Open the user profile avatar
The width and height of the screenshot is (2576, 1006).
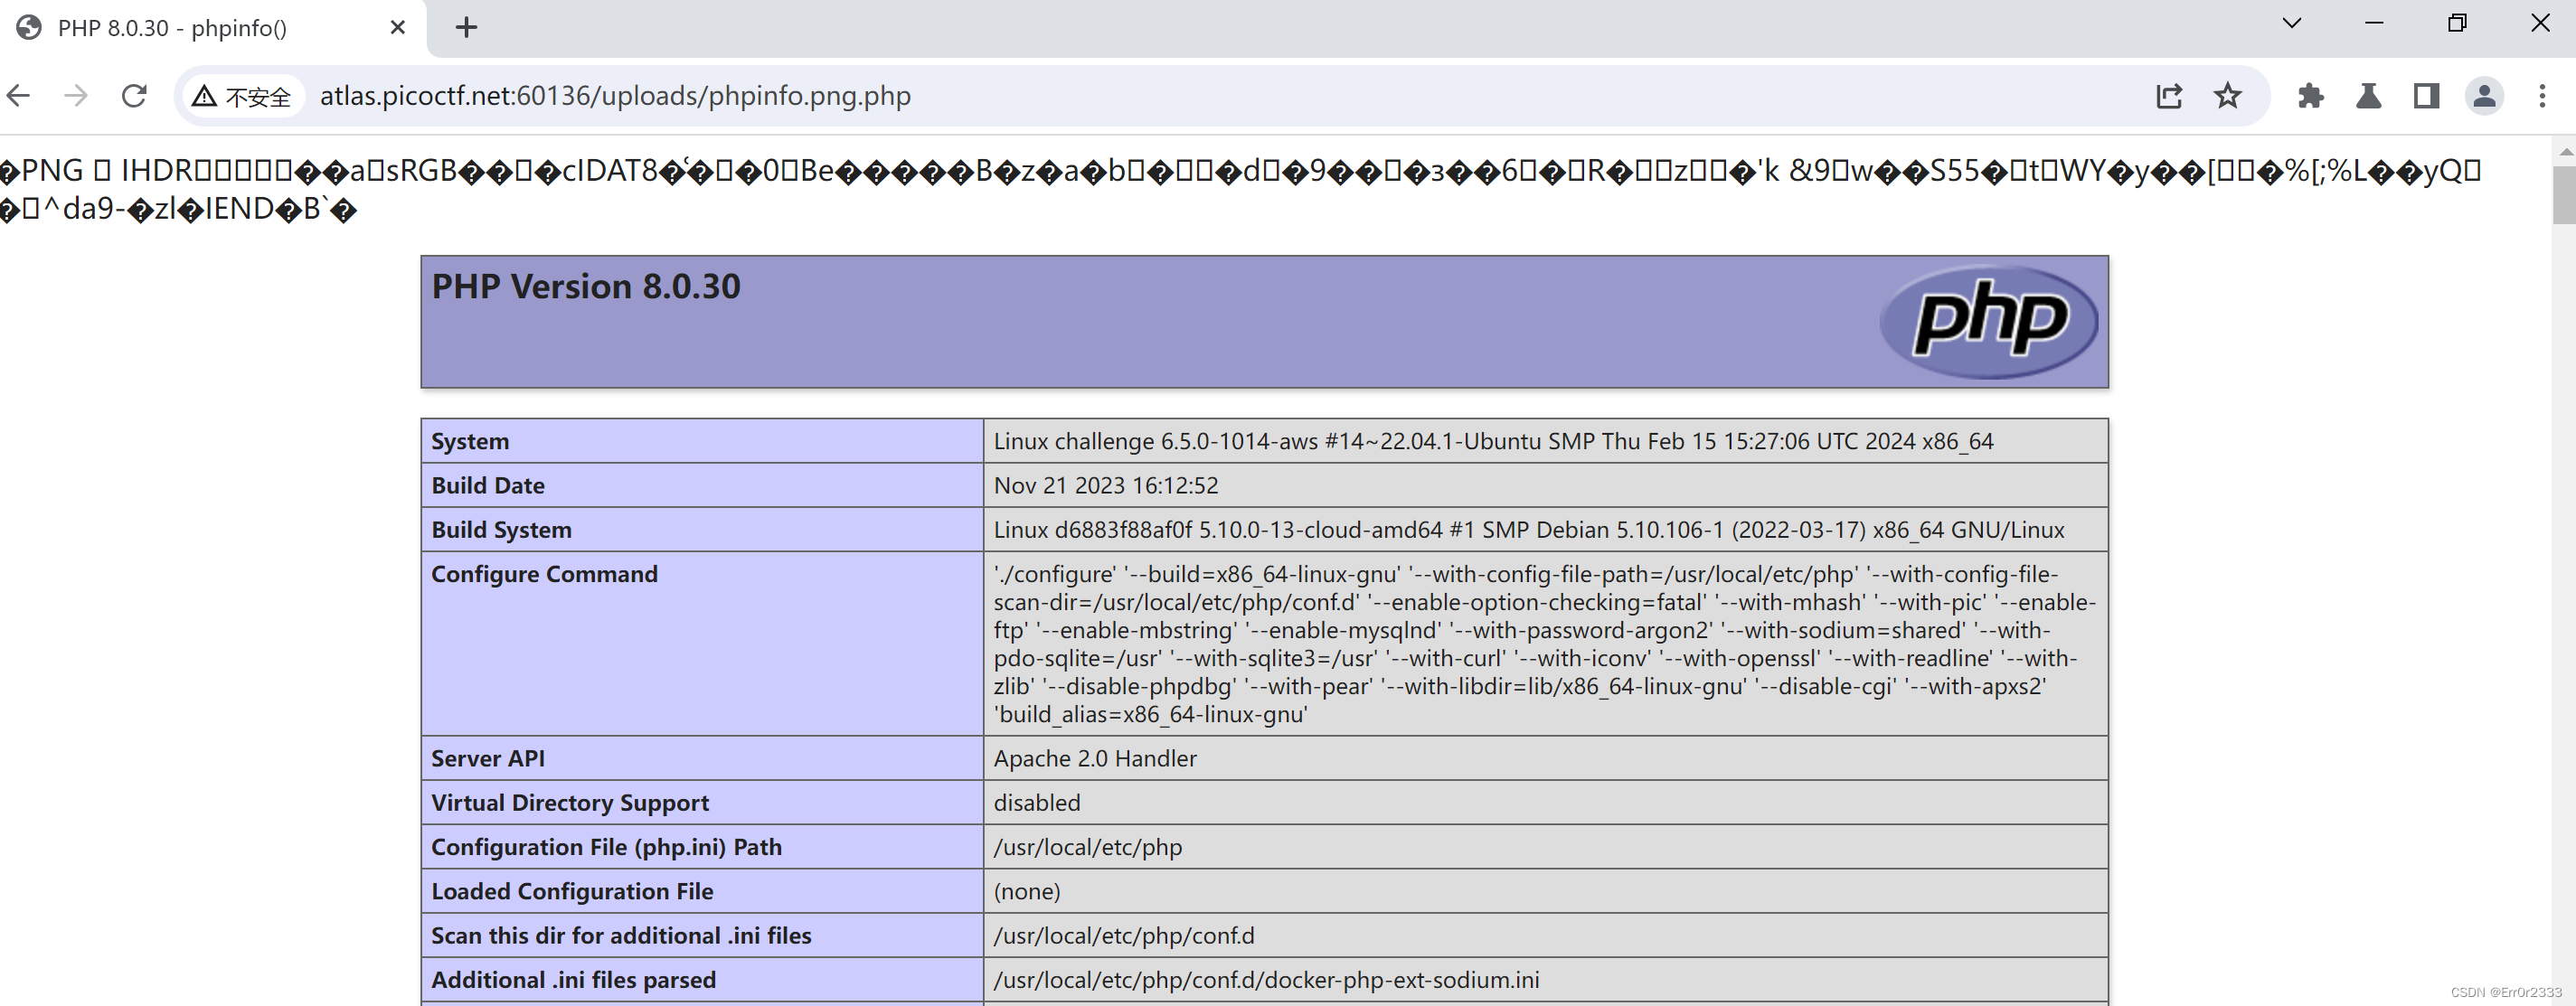[2484, 96]
